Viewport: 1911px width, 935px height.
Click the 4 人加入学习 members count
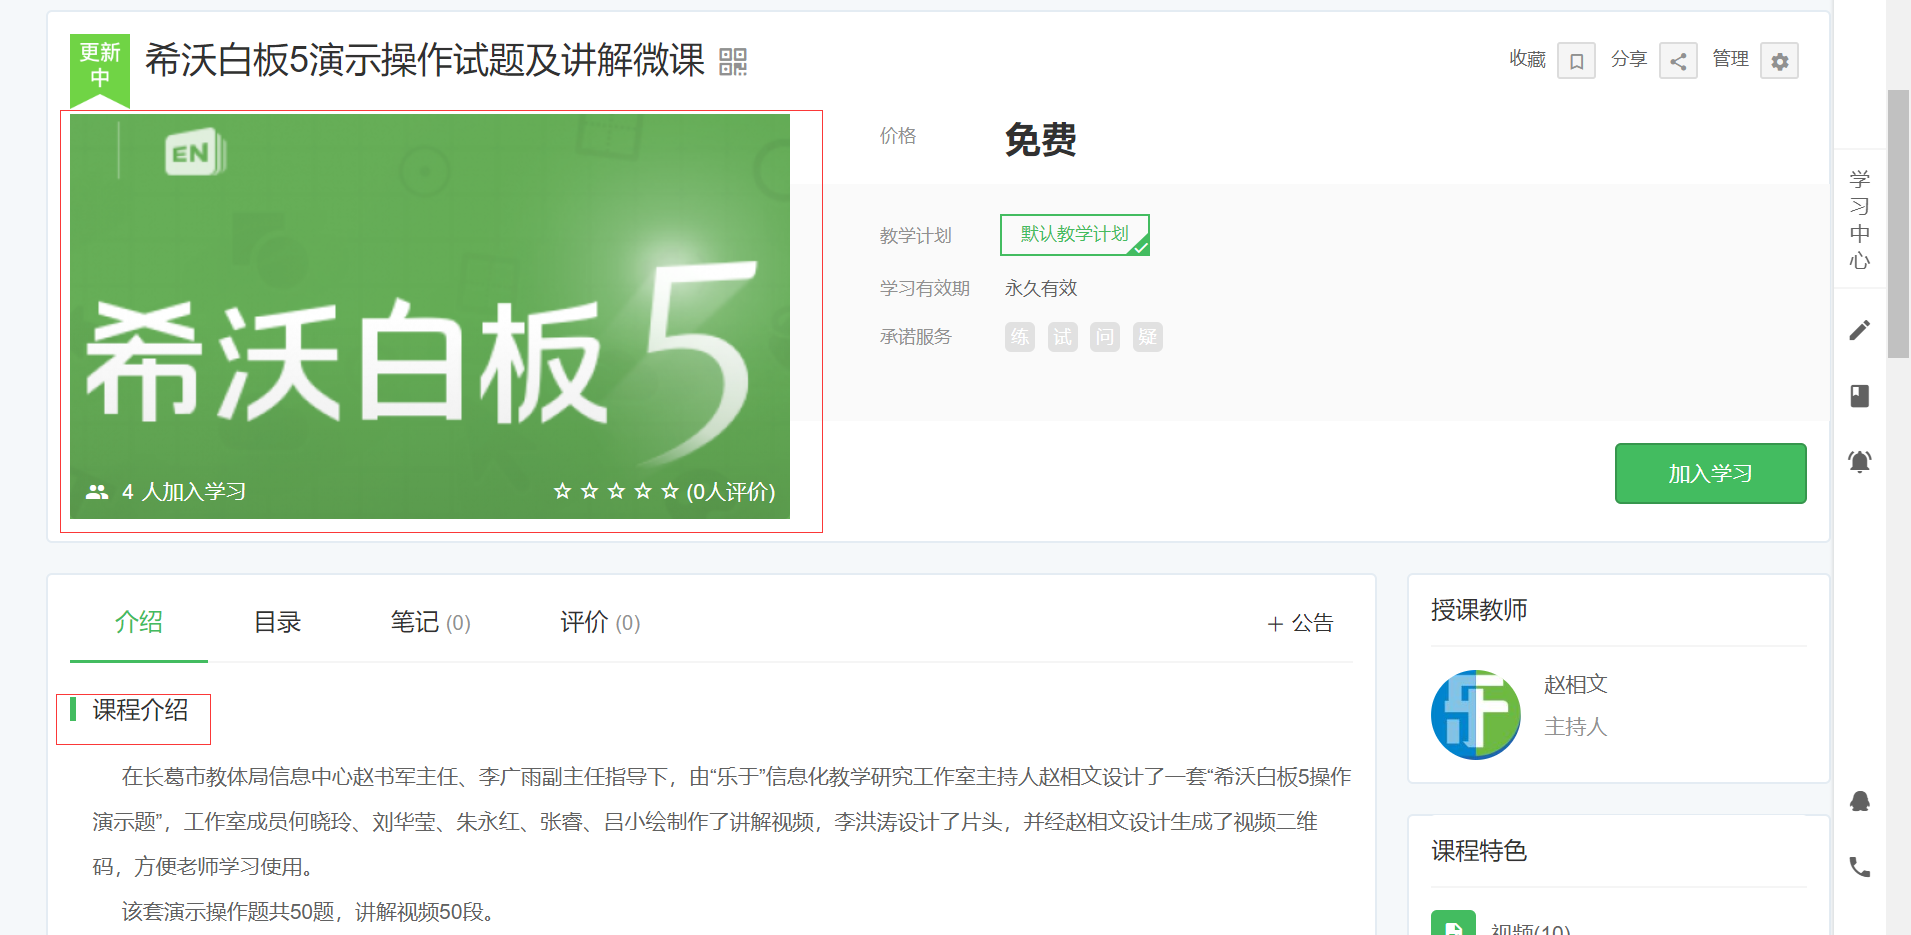pos(166,491)
